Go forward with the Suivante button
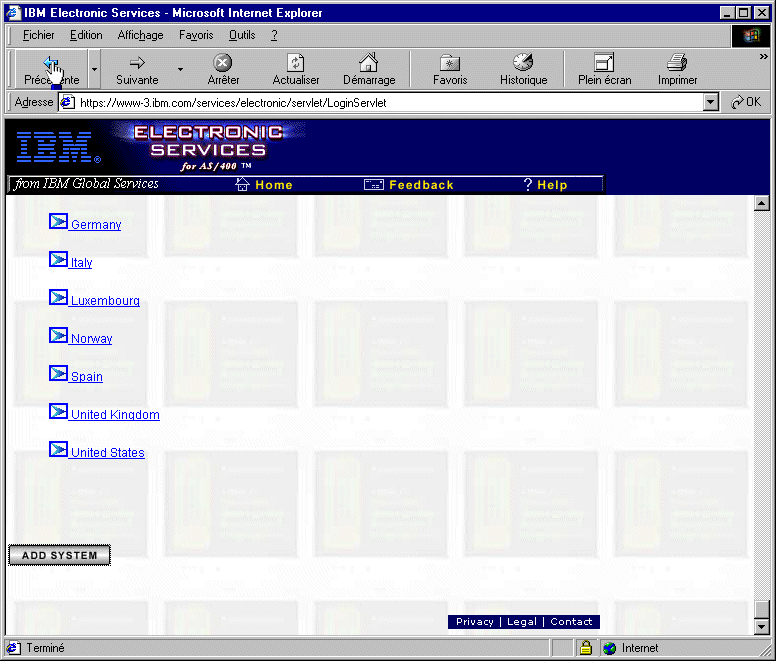This screenshot has height=661, width=776. point(137,69)
